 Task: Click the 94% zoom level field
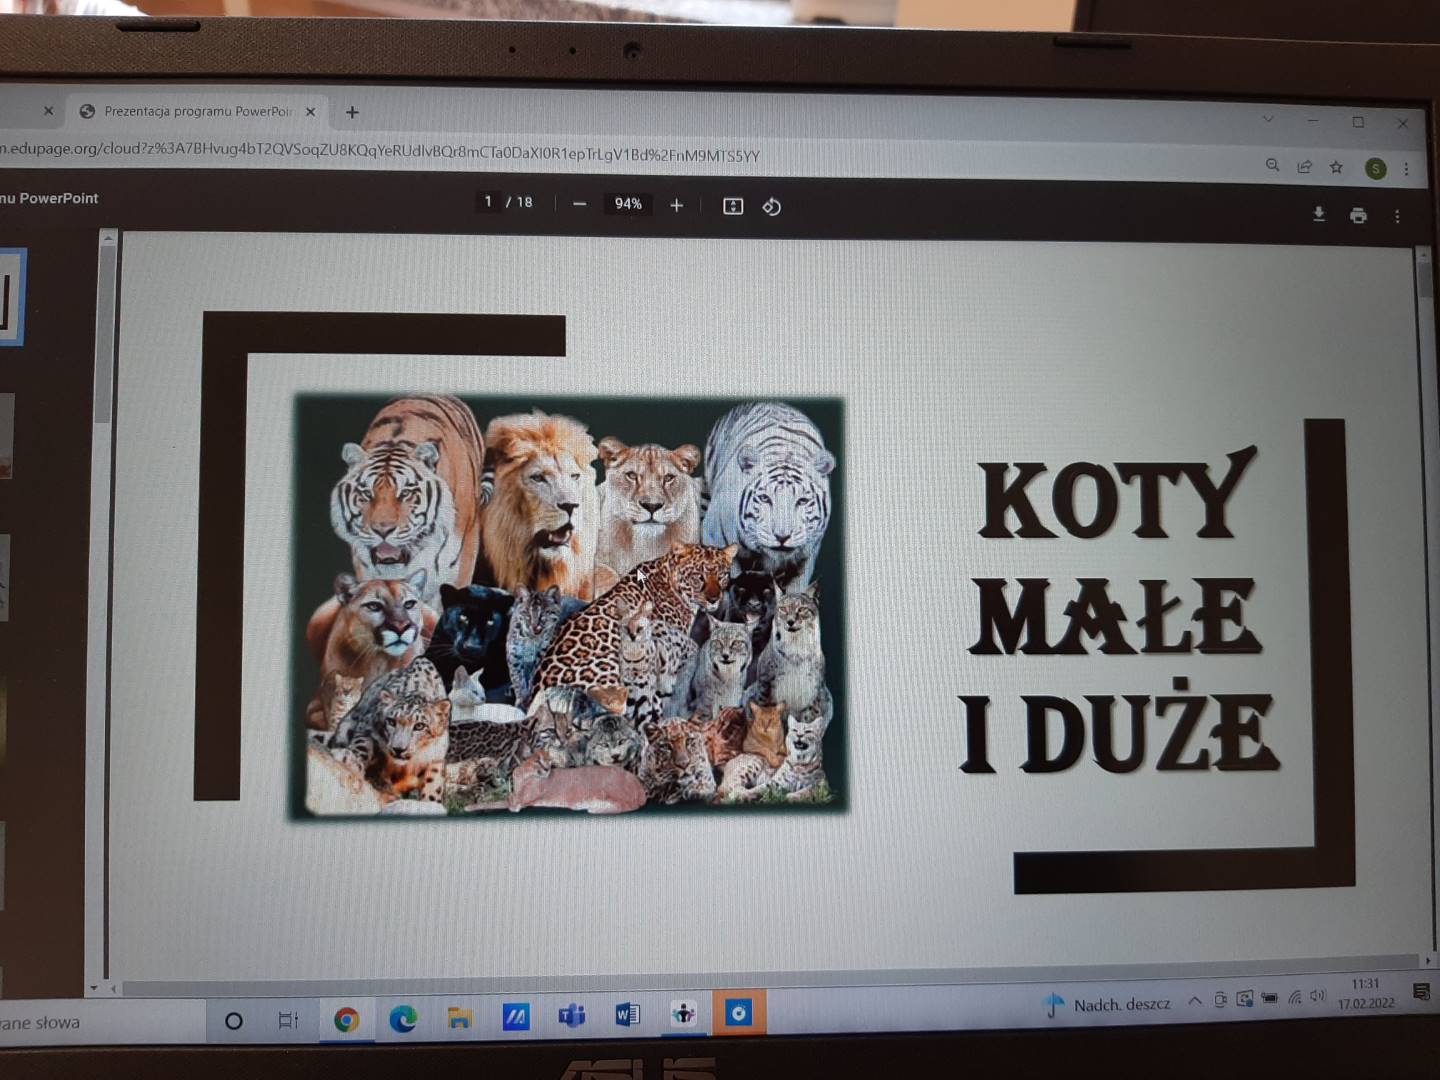pyautogui.click(x=628, y=204)
